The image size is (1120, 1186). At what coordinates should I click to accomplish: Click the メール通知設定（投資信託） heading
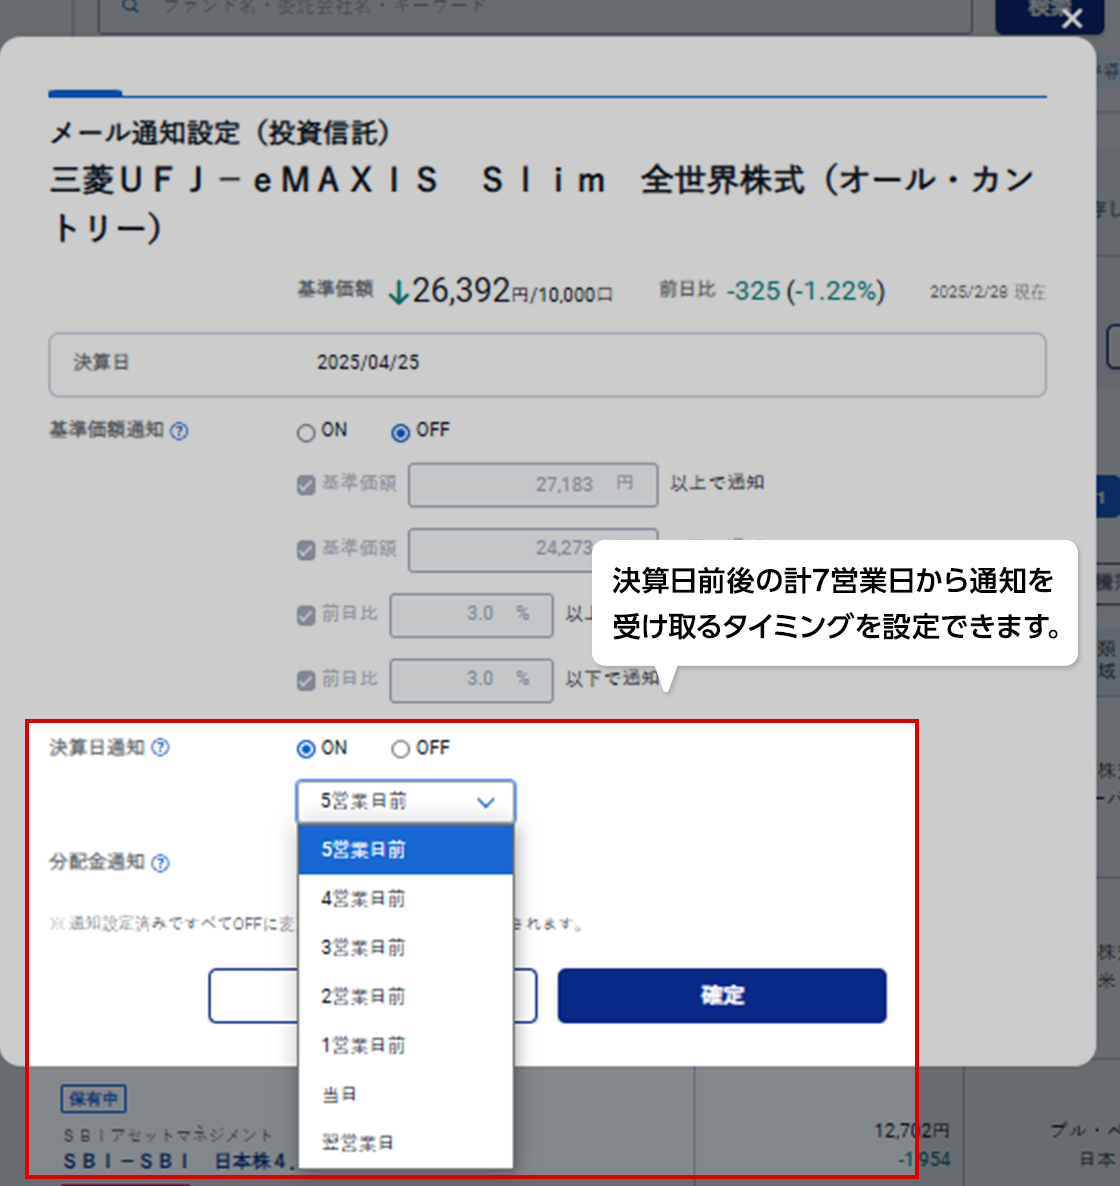[220, 133]
